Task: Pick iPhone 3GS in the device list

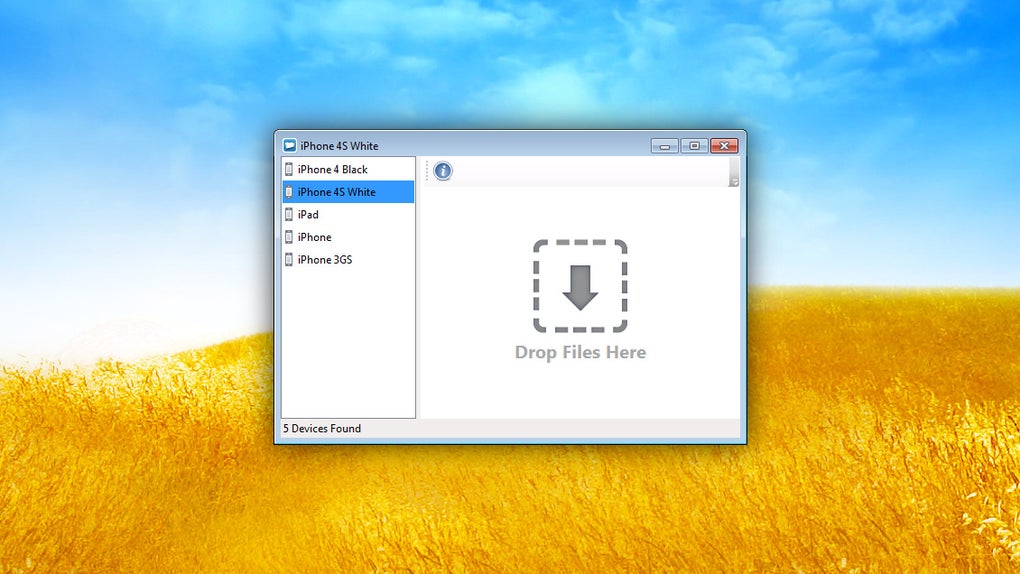Action: [x=348, y=260]
